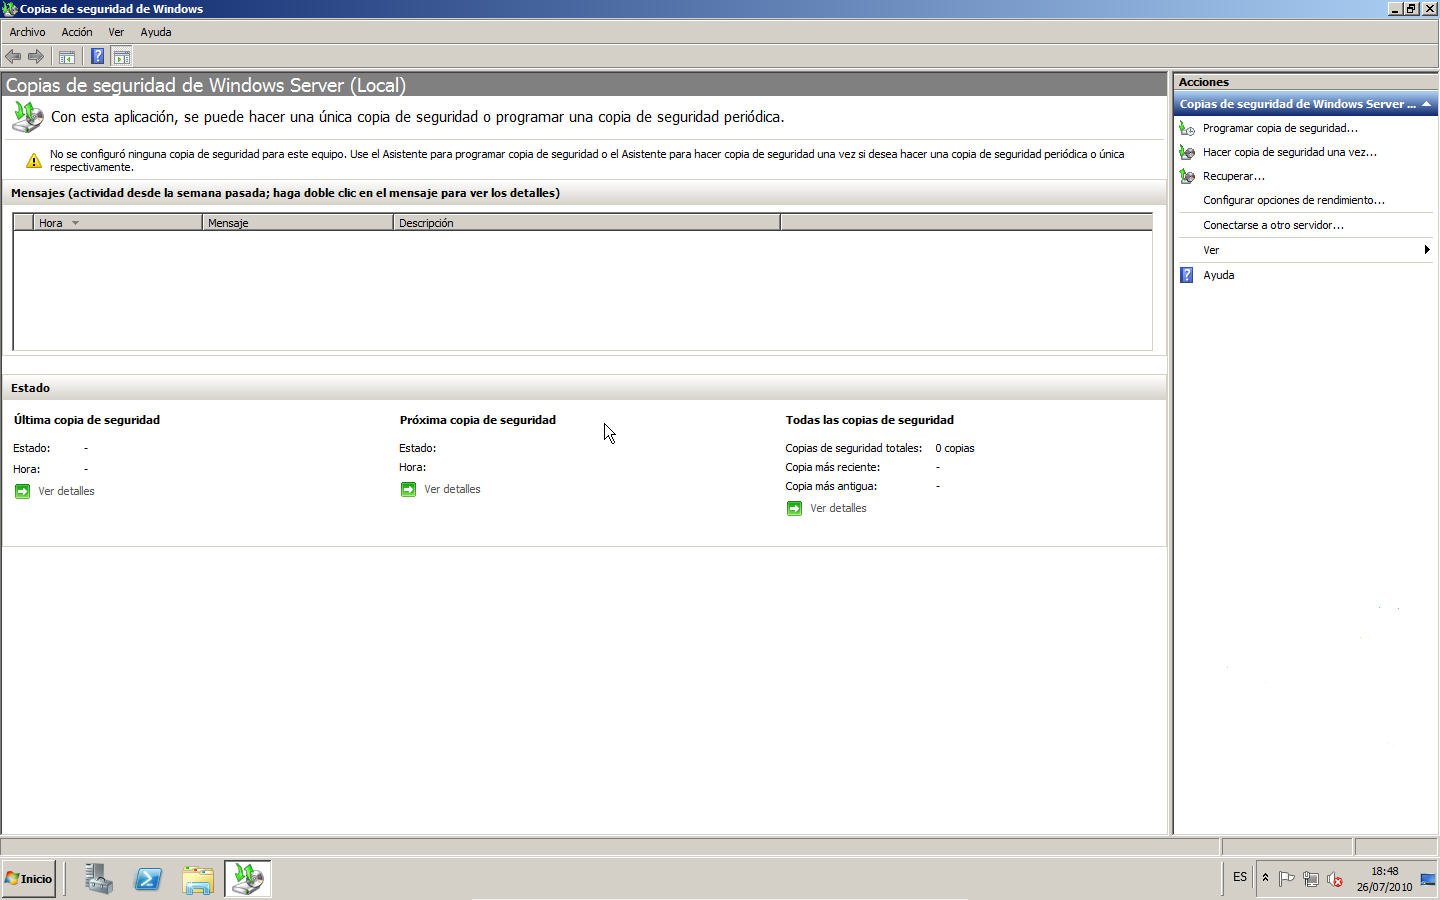
Task: Open Server Manager from the taskbar
Action: tap(98, 879)
